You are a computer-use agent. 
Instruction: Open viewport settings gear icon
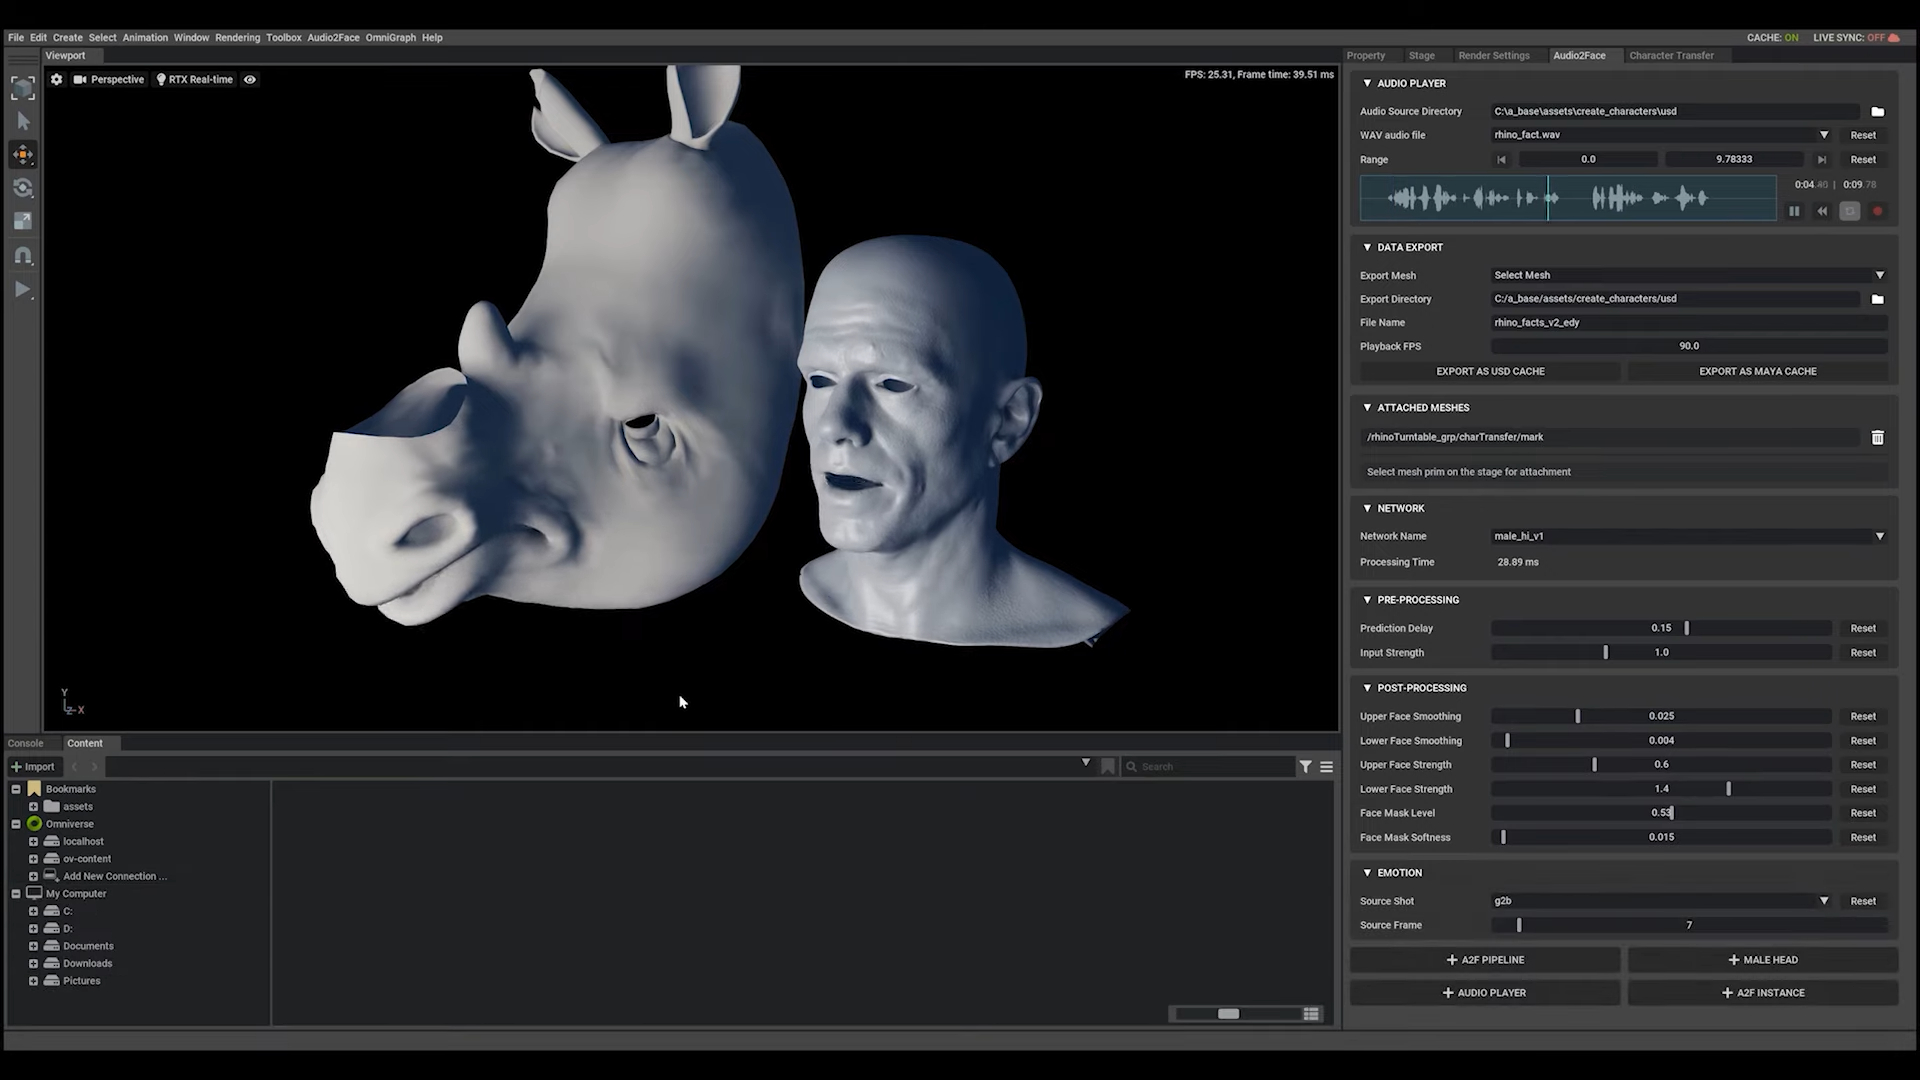(57, 79)
